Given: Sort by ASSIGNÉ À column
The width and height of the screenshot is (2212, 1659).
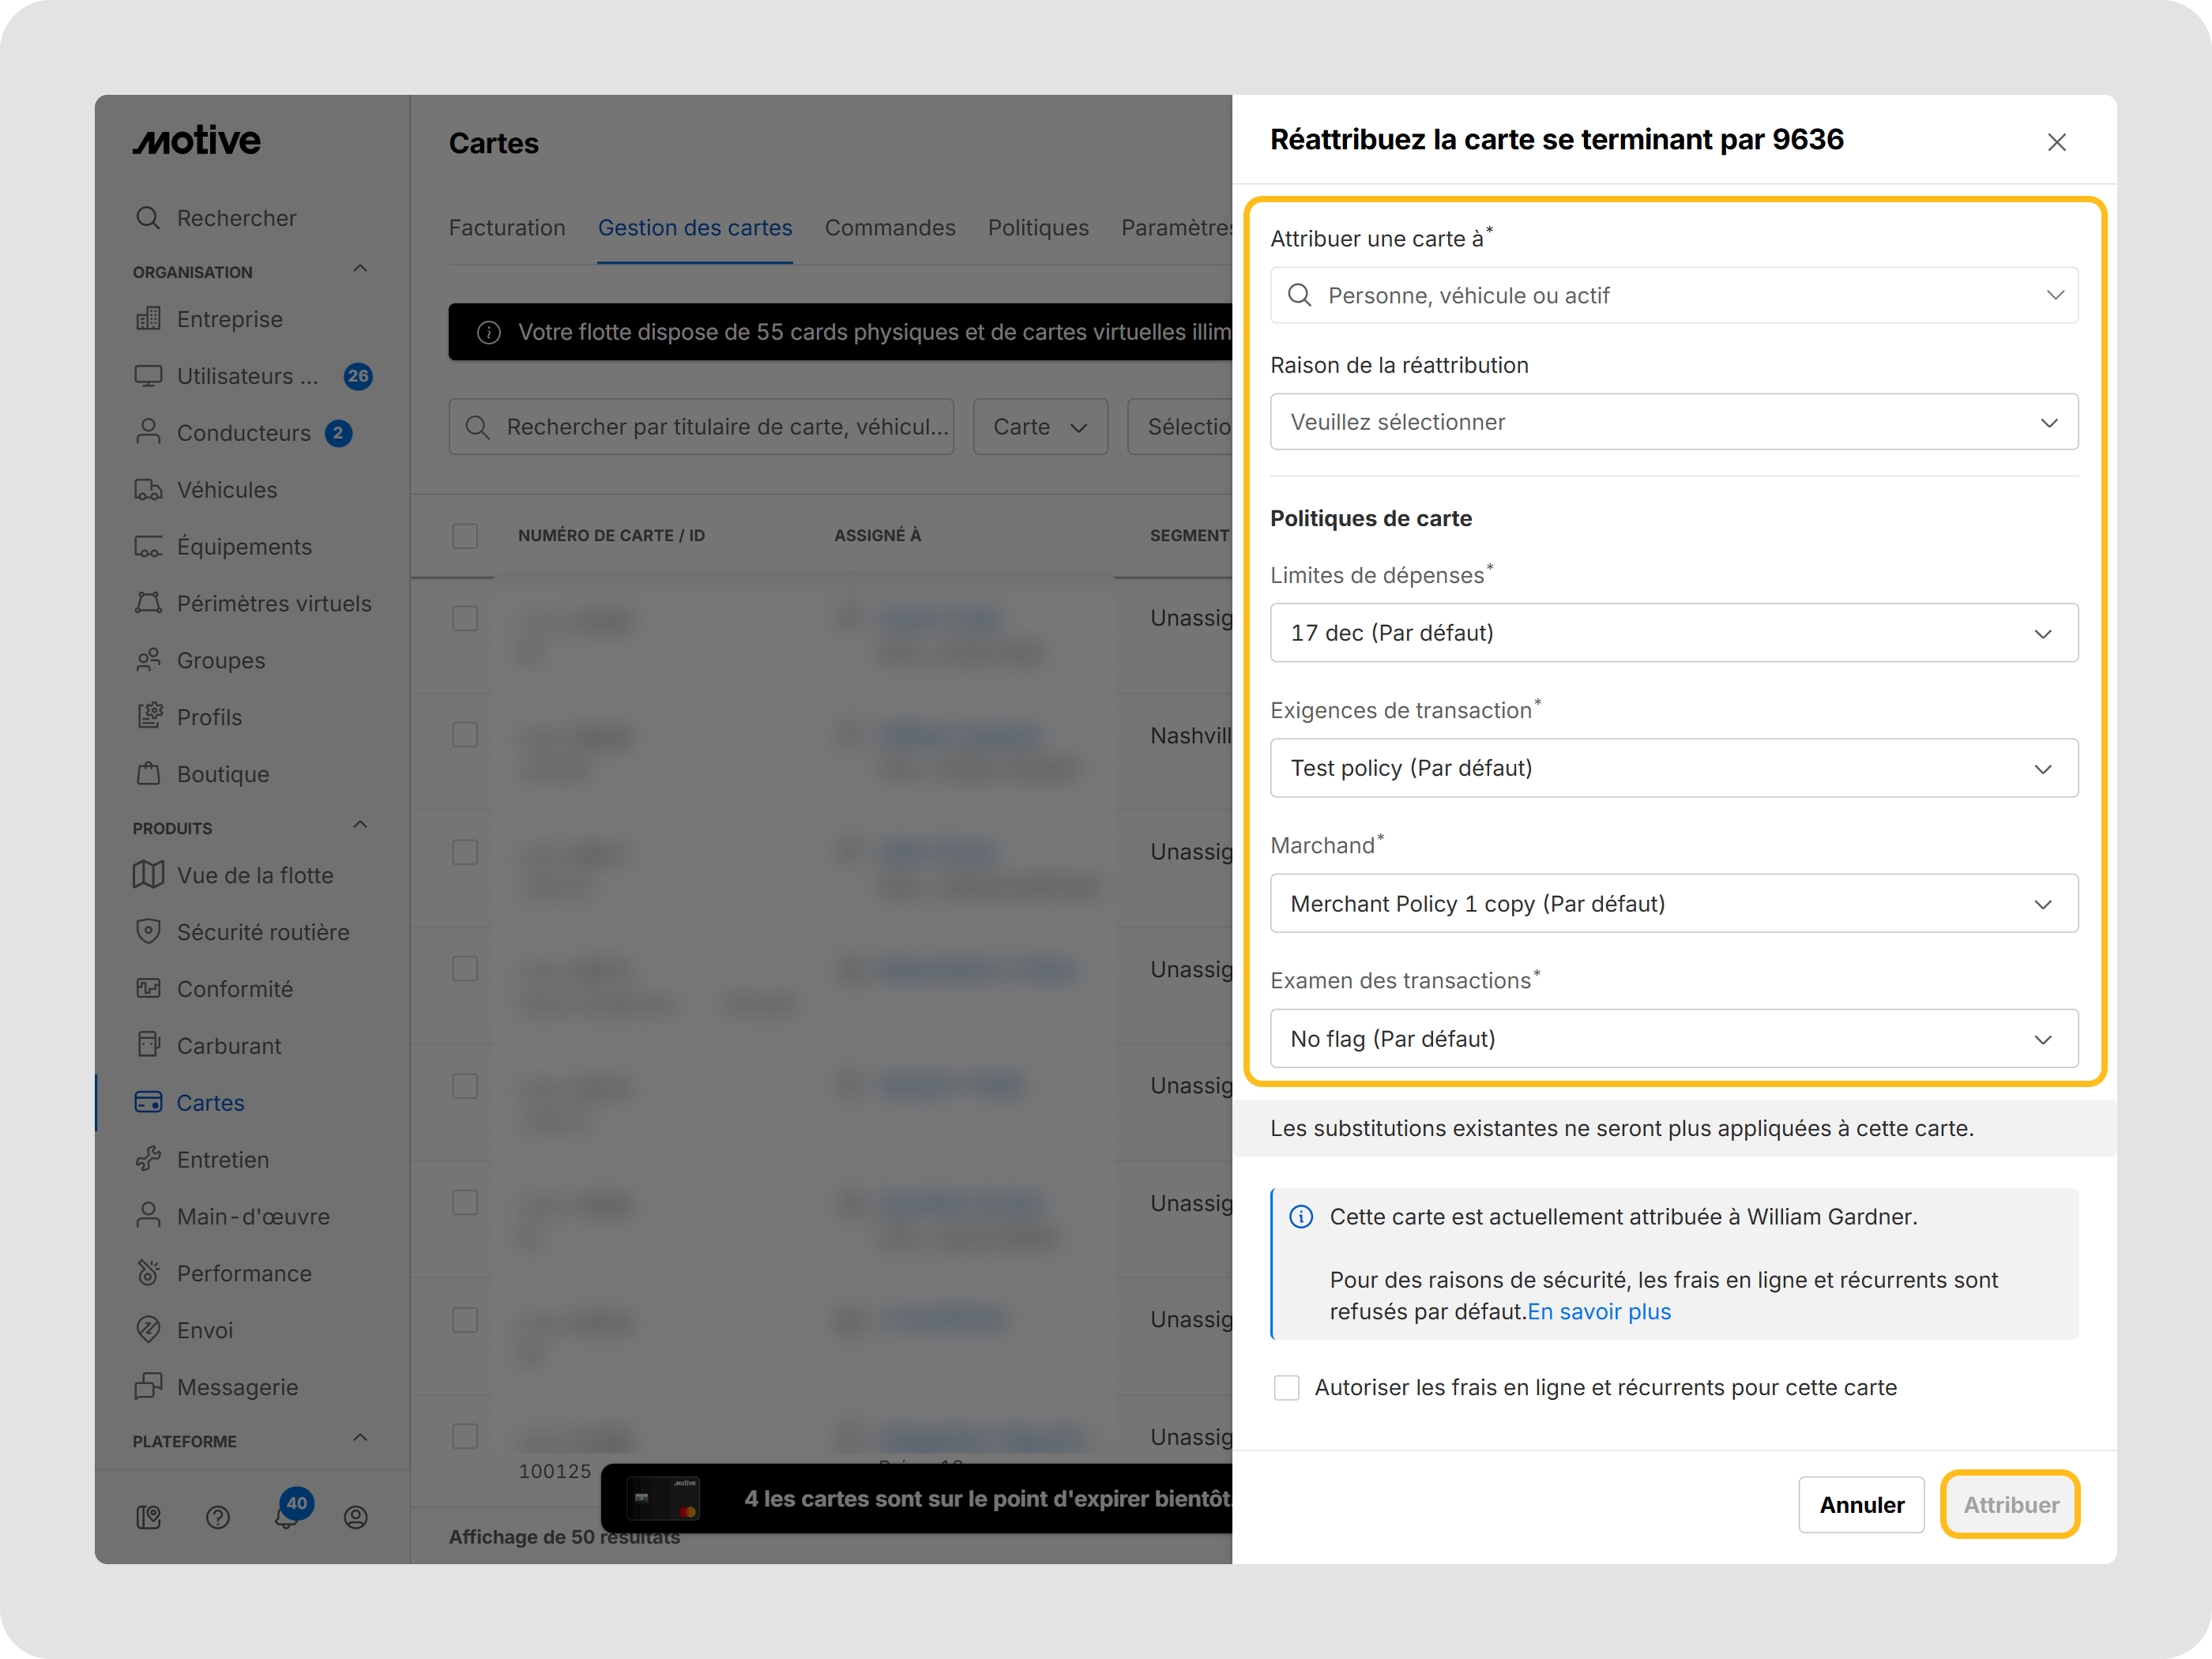Looking at the screenshot, I should [877, 536].
